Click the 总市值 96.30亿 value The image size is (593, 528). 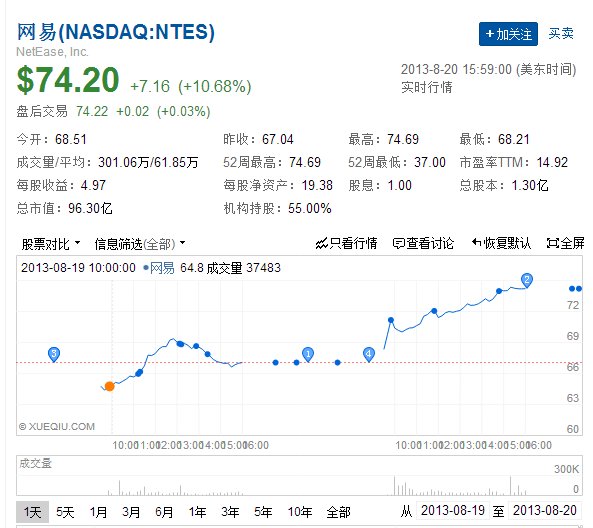90,208
